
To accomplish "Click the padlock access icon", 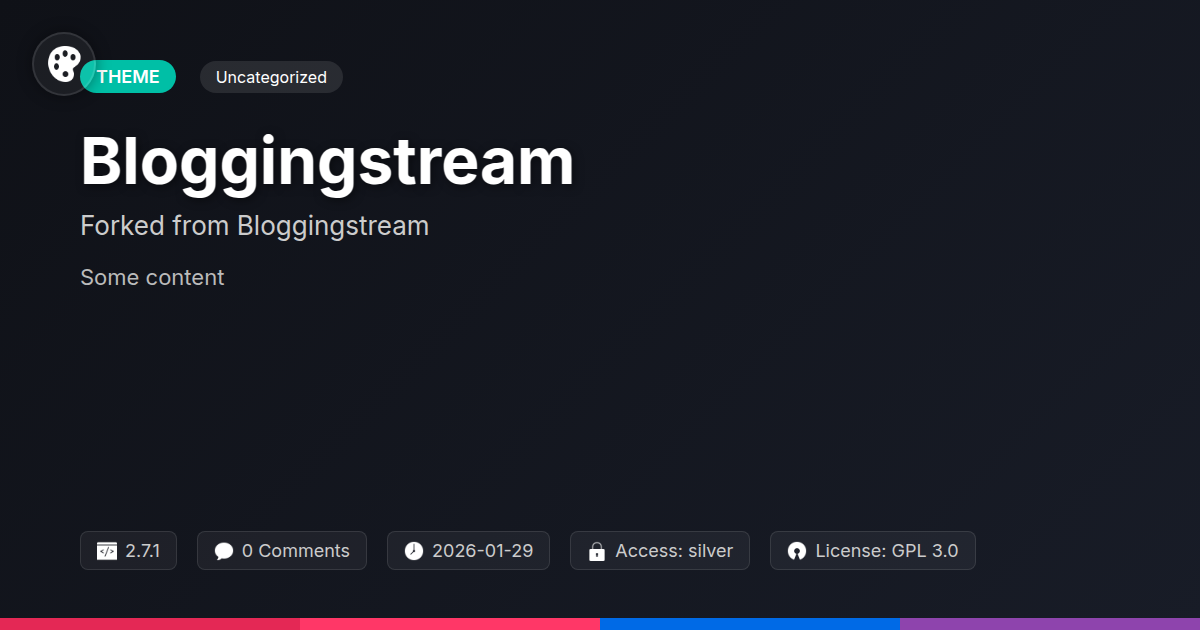I will (x=597, y=551).
